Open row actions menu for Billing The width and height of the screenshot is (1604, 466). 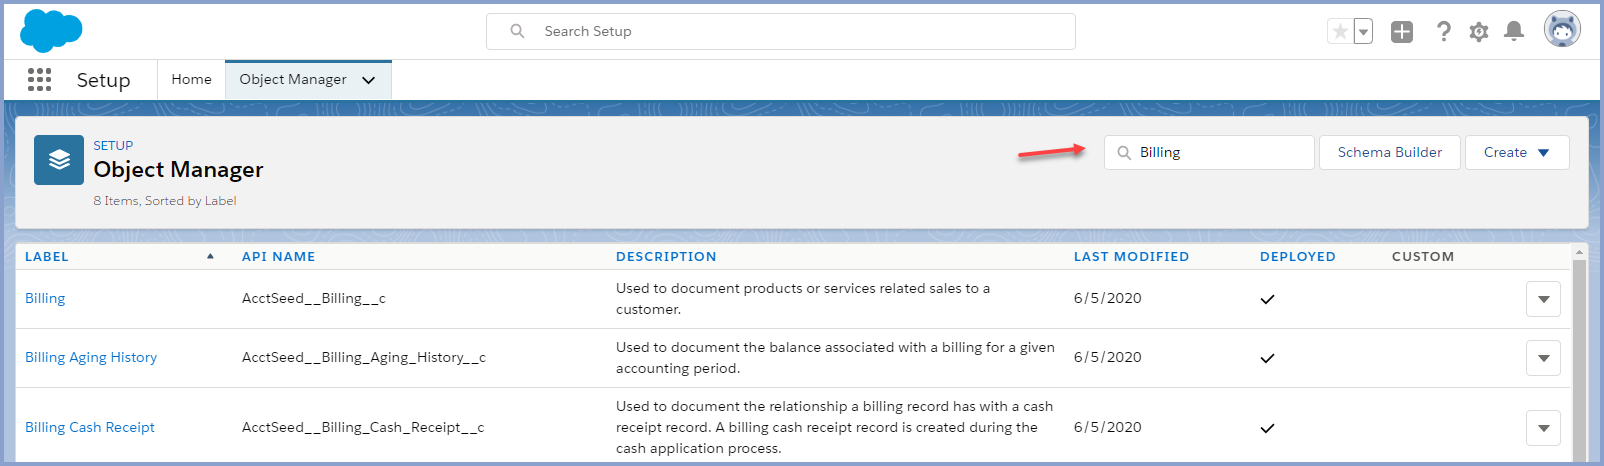1543,299
